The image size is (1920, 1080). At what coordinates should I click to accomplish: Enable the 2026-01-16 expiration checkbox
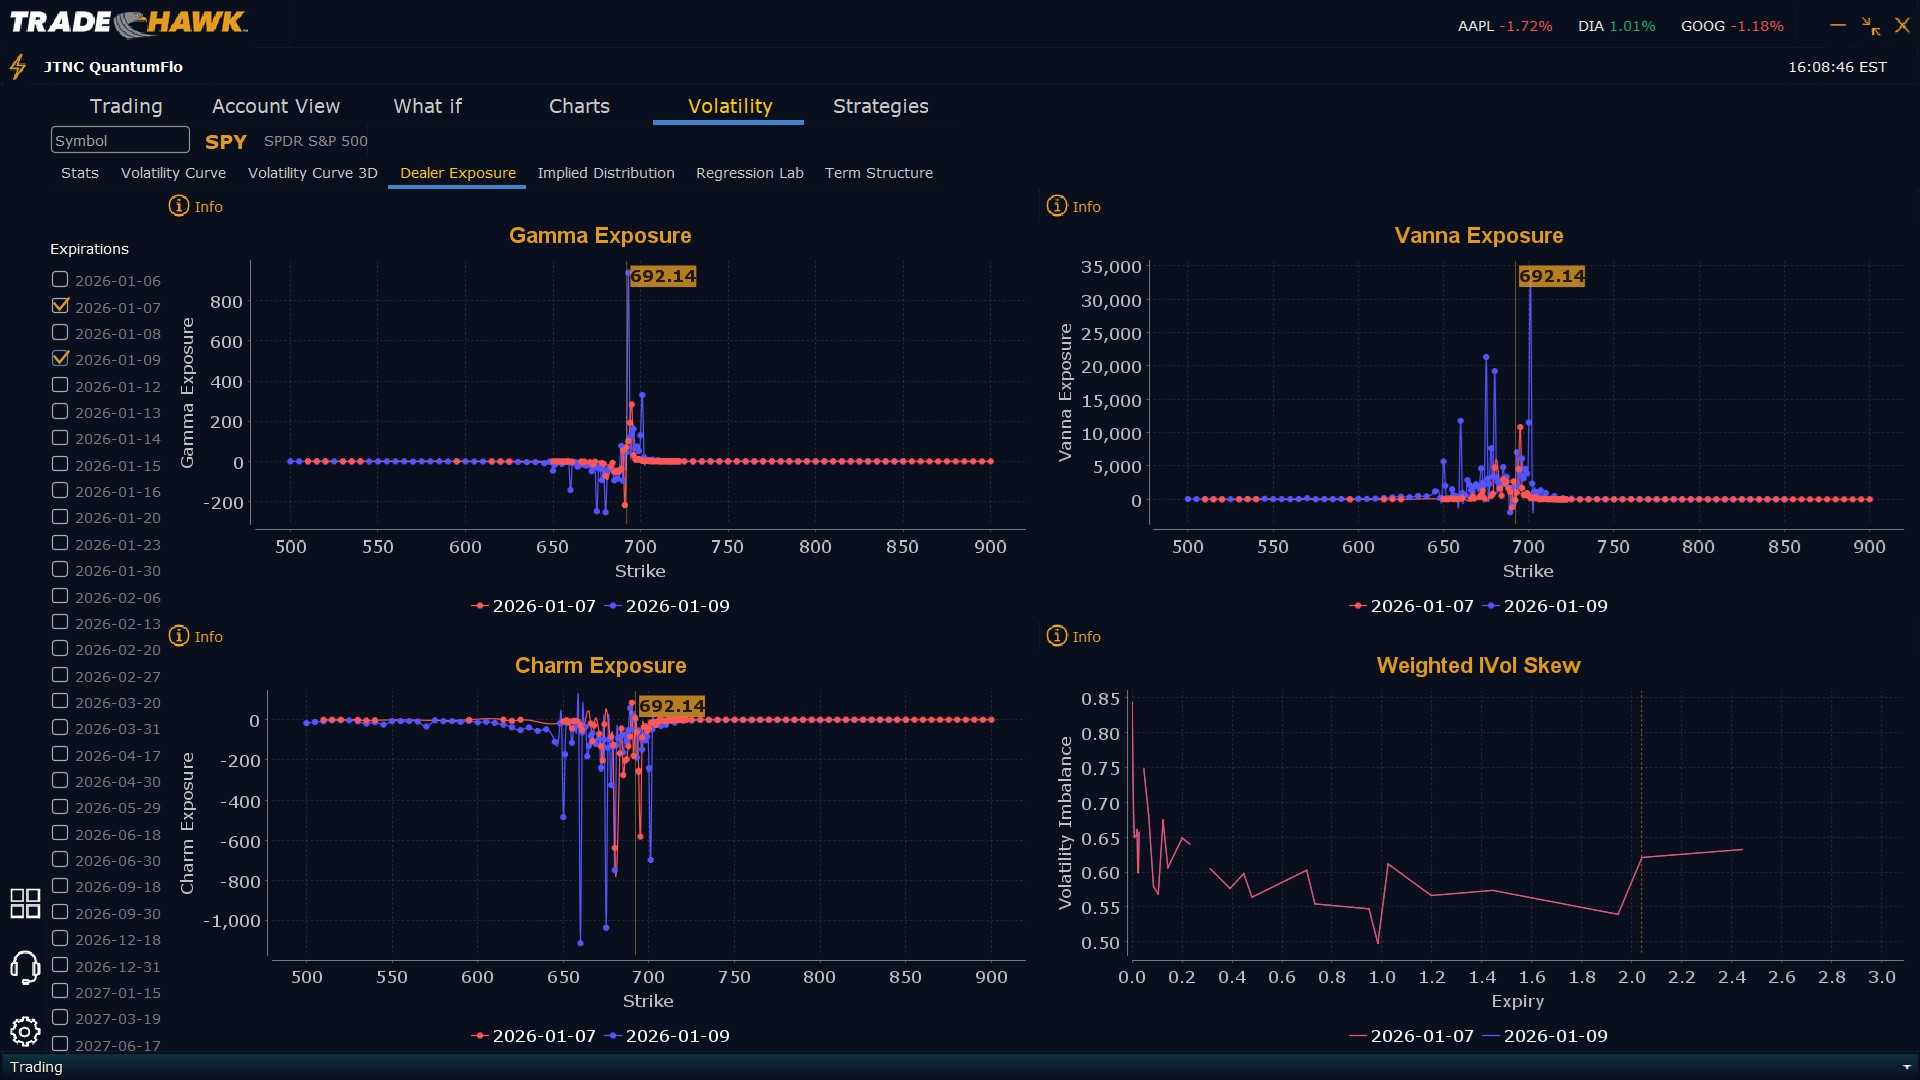60,491
